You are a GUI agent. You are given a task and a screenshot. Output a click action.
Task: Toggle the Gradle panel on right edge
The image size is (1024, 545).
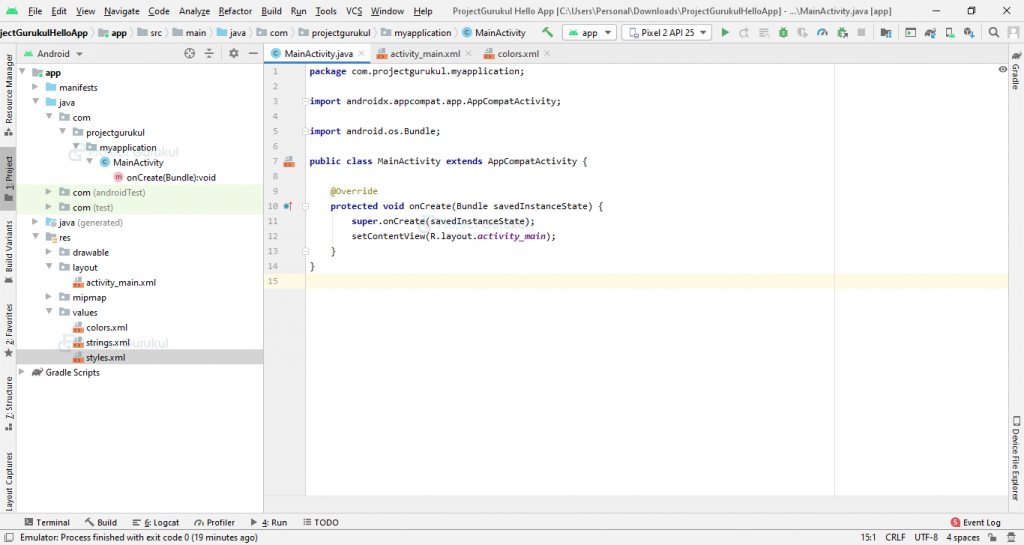tap(1015, 76)
